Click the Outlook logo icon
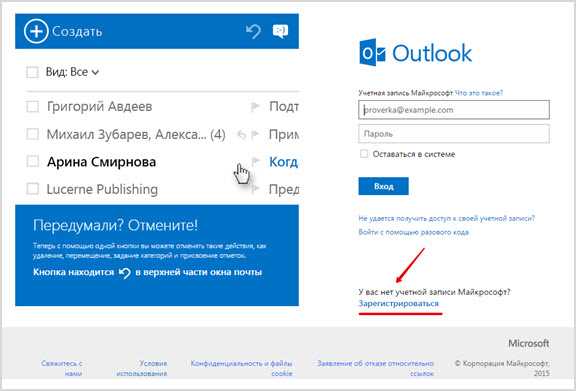Image resolution: width=576 pixels, height=391 pixels. 372,53
